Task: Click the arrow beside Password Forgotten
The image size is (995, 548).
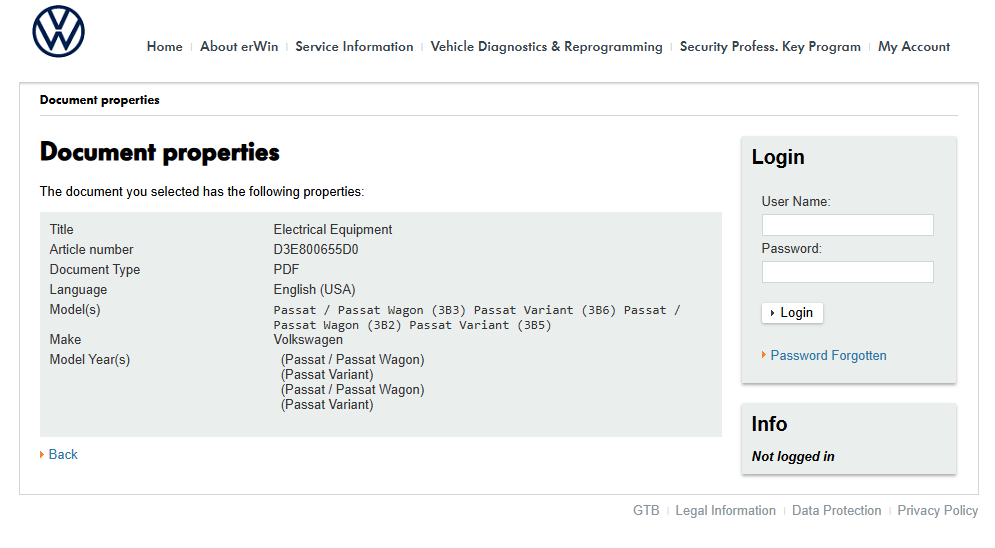Action: click(x=764, y=355)
